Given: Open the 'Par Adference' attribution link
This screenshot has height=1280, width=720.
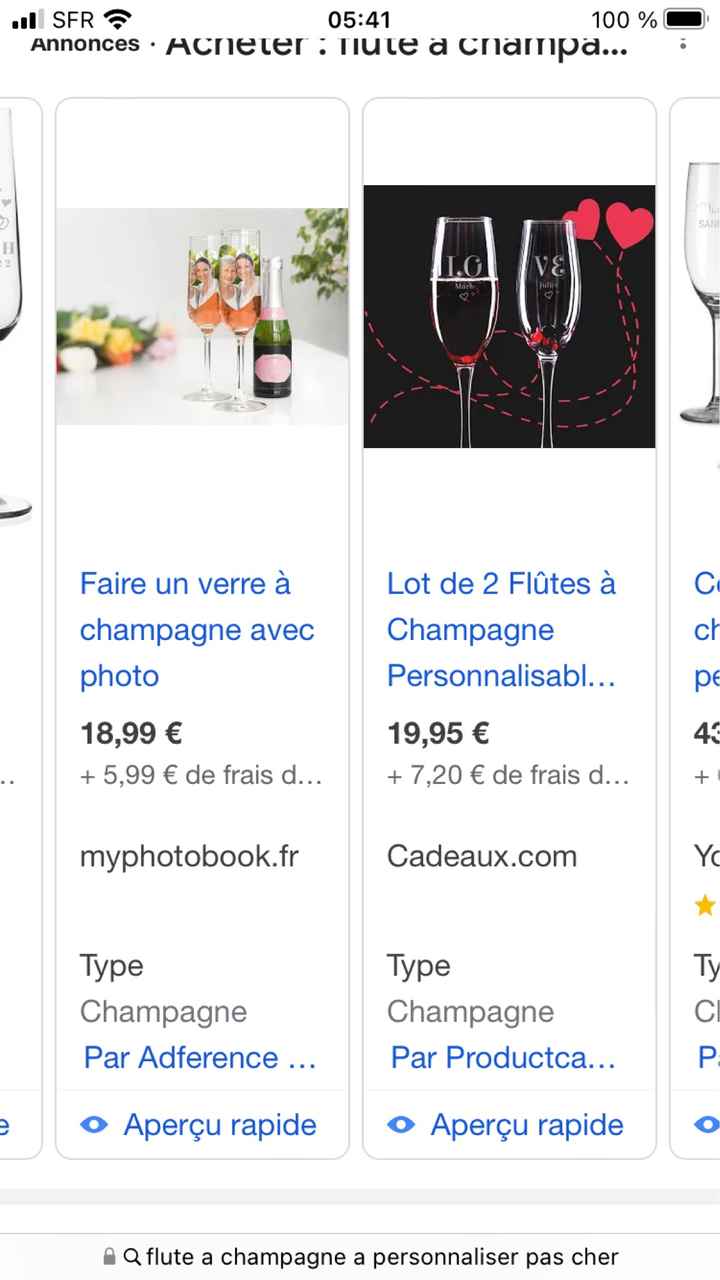Looking at the screenshot, I should (200, 1057).
